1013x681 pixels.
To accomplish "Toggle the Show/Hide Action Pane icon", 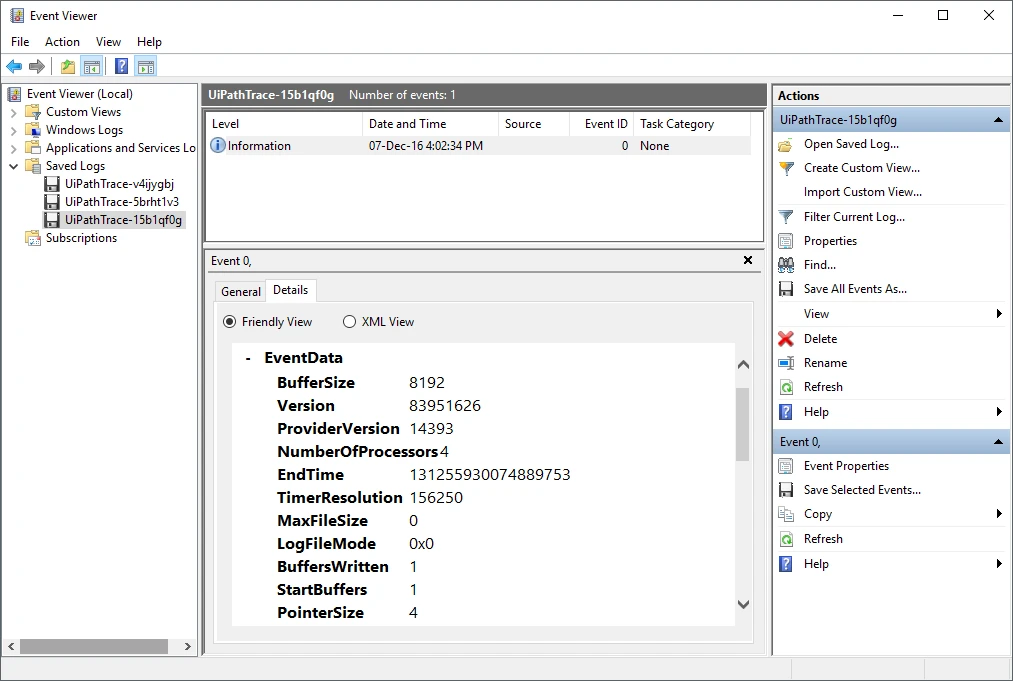I will coord(147,66).
